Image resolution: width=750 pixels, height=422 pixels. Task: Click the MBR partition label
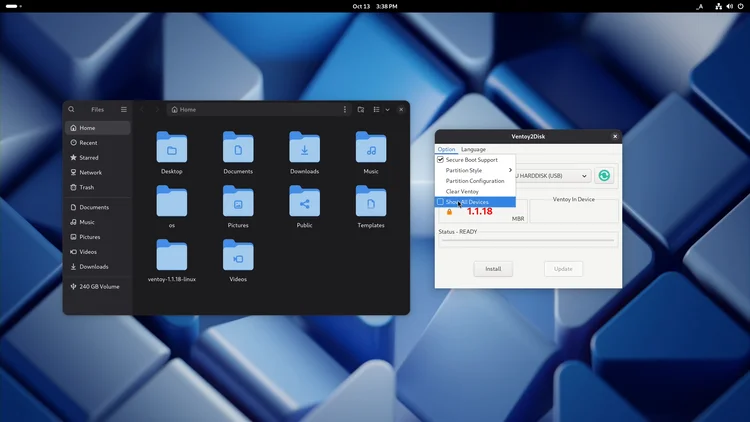pos(518,219)
